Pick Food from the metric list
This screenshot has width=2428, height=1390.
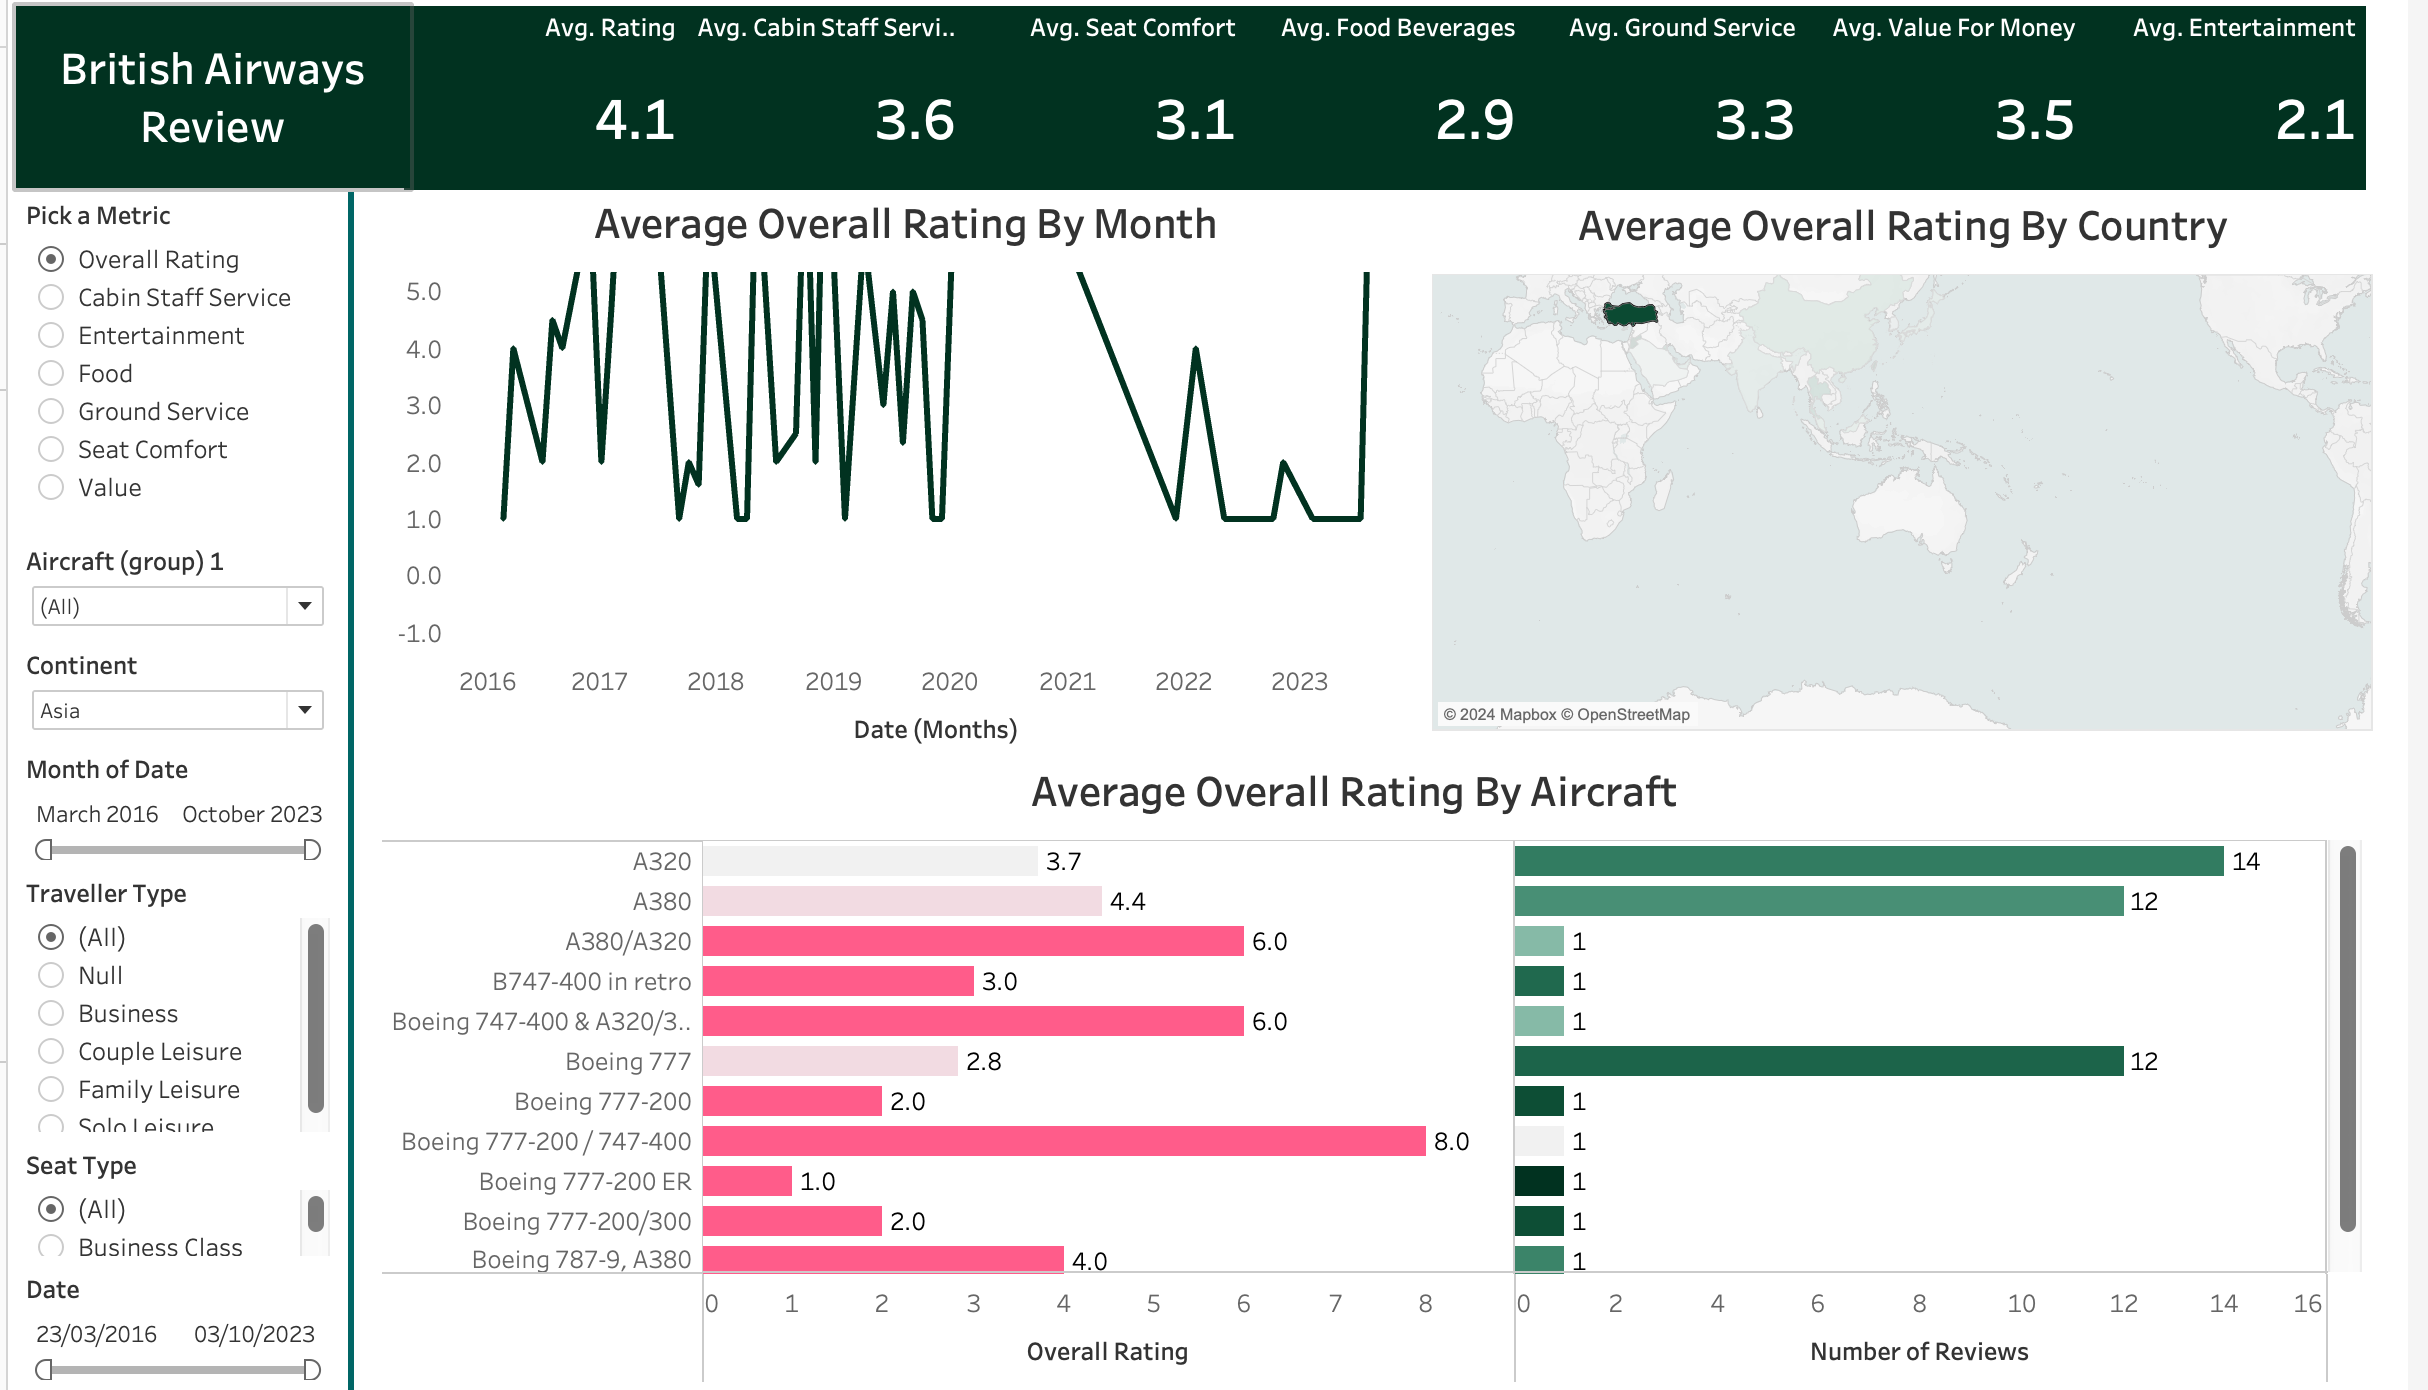pos(51,373)
